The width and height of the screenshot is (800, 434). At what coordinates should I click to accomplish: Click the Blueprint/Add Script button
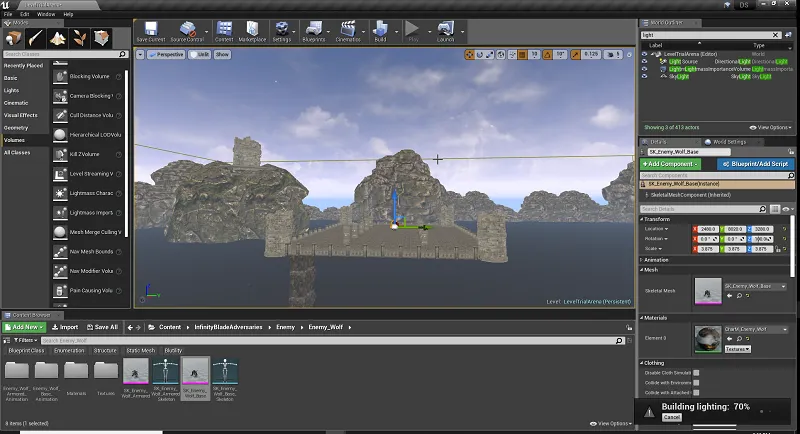pos(756,164)
